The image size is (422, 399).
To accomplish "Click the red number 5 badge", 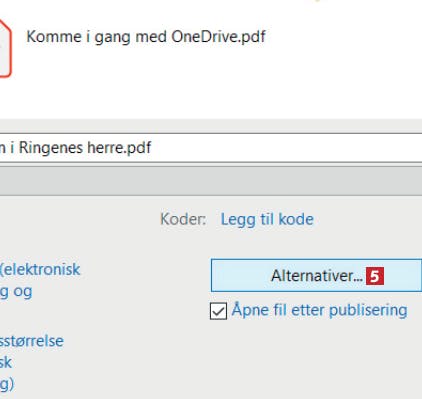I will point(375,276).
